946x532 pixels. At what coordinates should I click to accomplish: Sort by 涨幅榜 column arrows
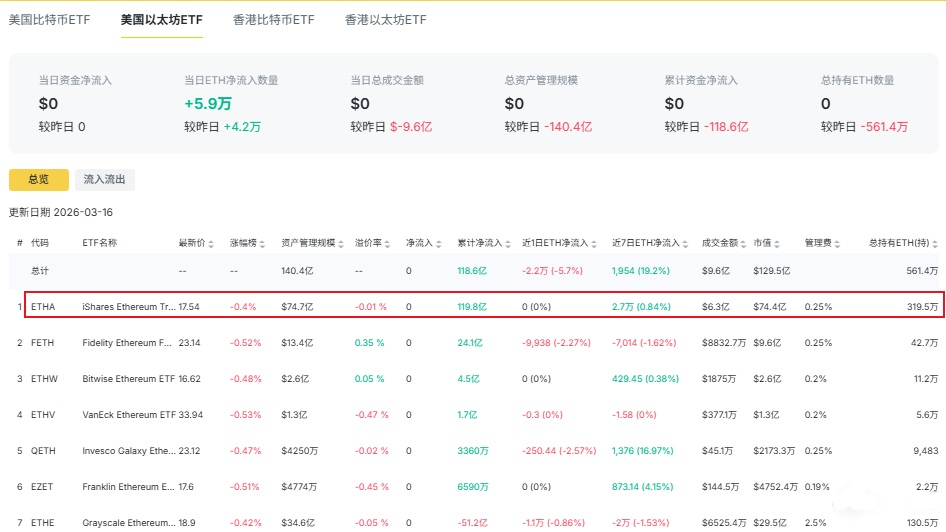262,244
